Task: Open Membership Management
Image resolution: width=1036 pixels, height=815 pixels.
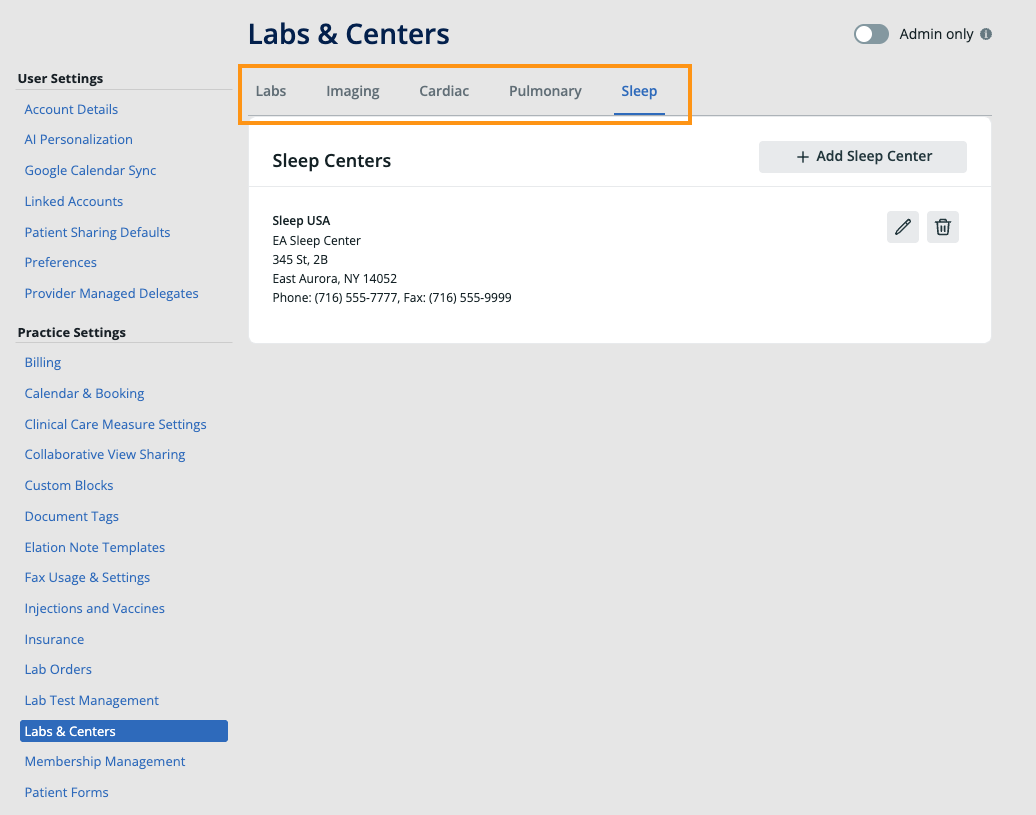Action: click(105, 762)
